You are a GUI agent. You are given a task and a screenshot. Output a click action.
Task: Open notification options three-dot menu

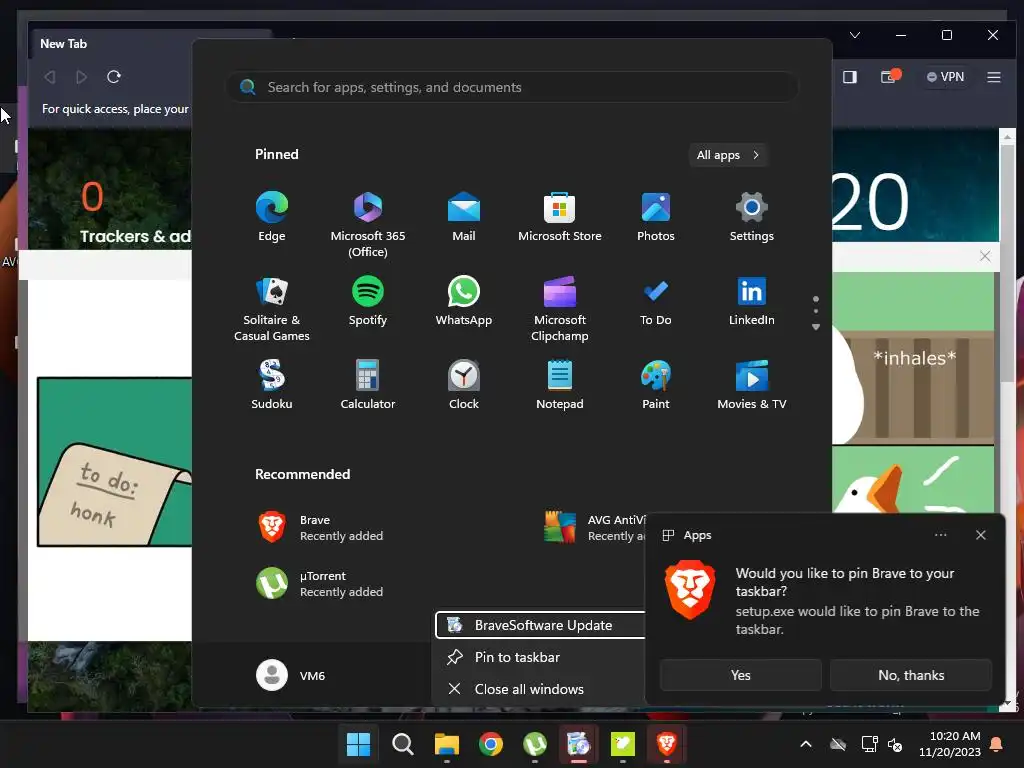pos(940,535)
